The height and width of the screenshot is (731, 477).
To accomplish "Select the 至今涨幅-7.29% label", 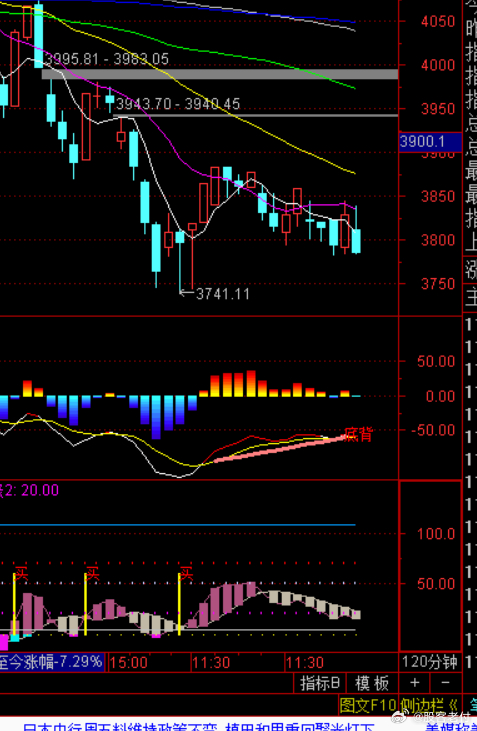I will coord(50,662).
